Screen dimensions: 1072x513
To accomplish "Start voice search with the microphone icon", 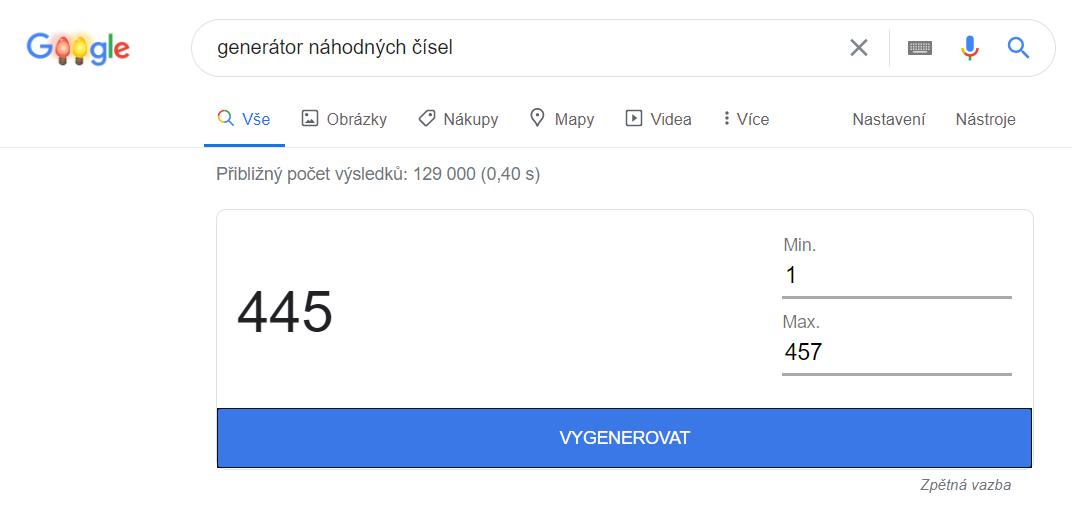I will coord(969,48).
